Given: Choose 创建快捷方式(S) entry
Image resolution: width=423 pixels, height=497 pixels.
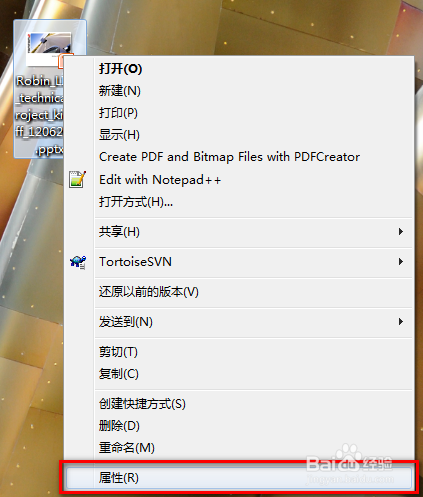Looking at the screenshot, I should tap(142, 404).
